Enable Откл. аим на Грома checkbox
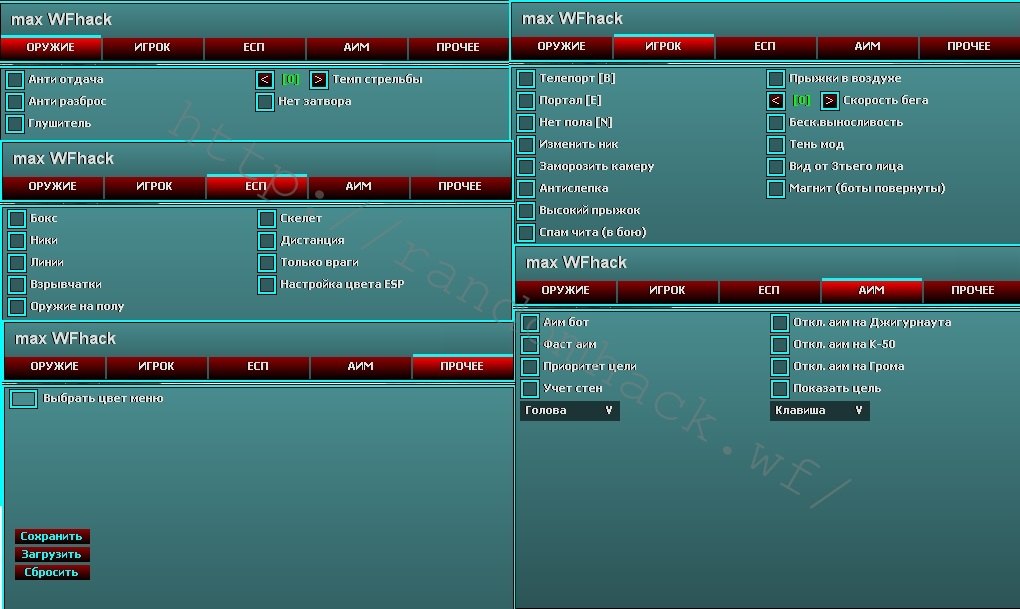 click(779, 367)
